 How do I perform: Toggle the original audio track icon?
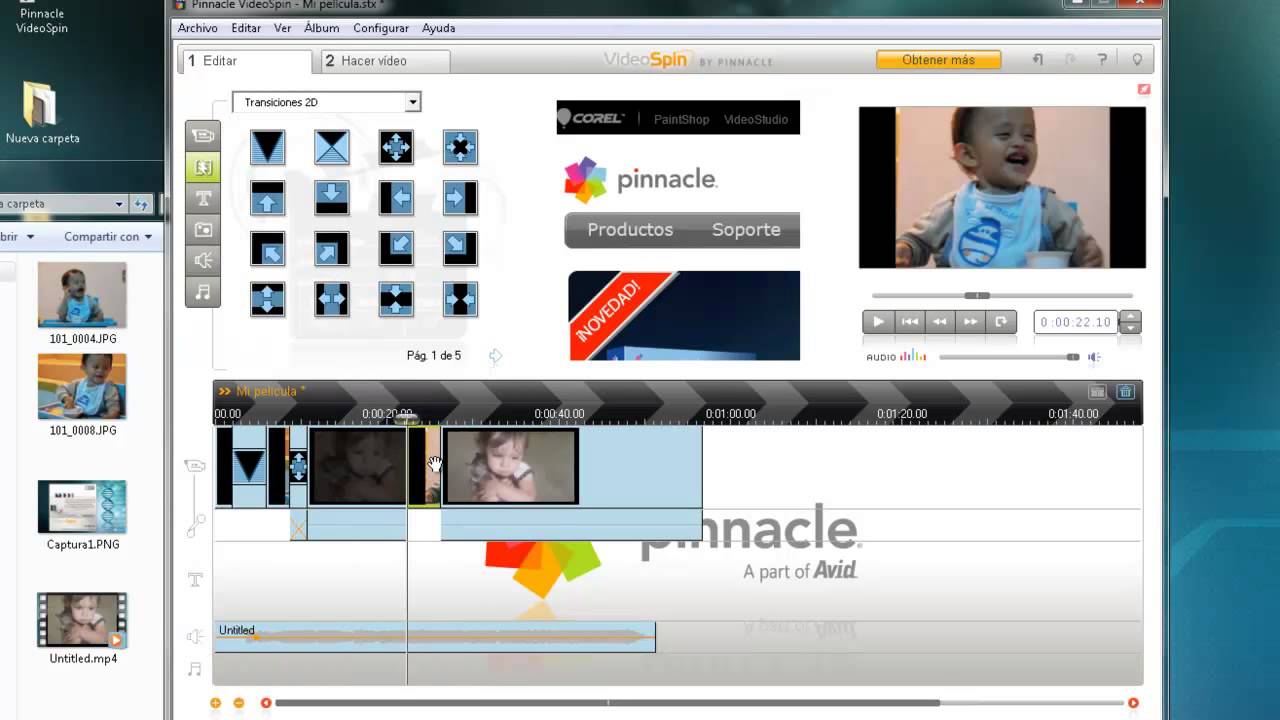(x=195, y=524)
